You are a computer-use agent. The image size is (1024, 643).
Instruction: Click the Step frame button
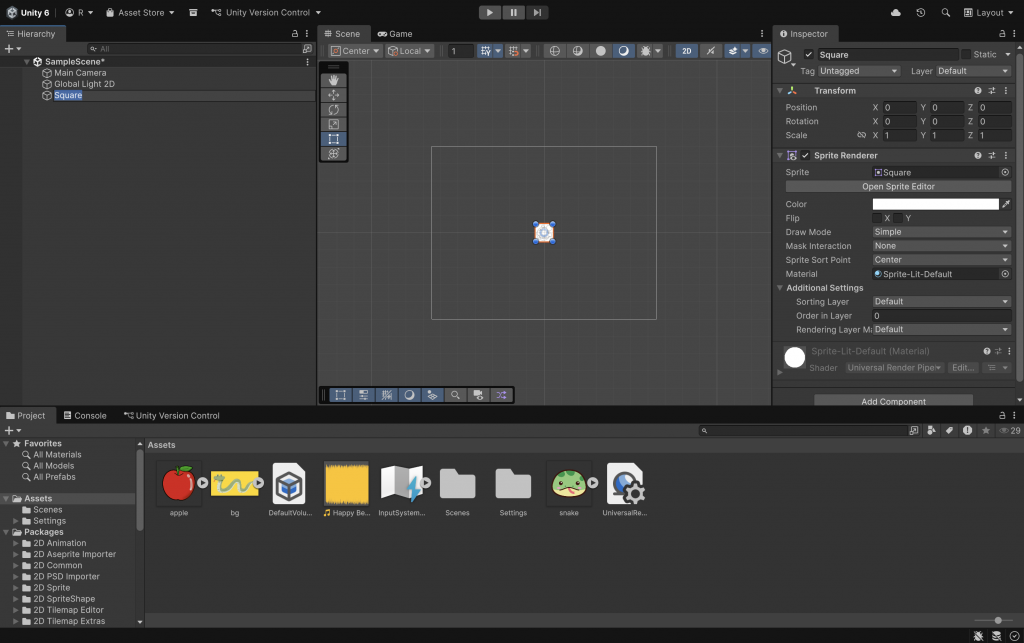pos(537,12)
